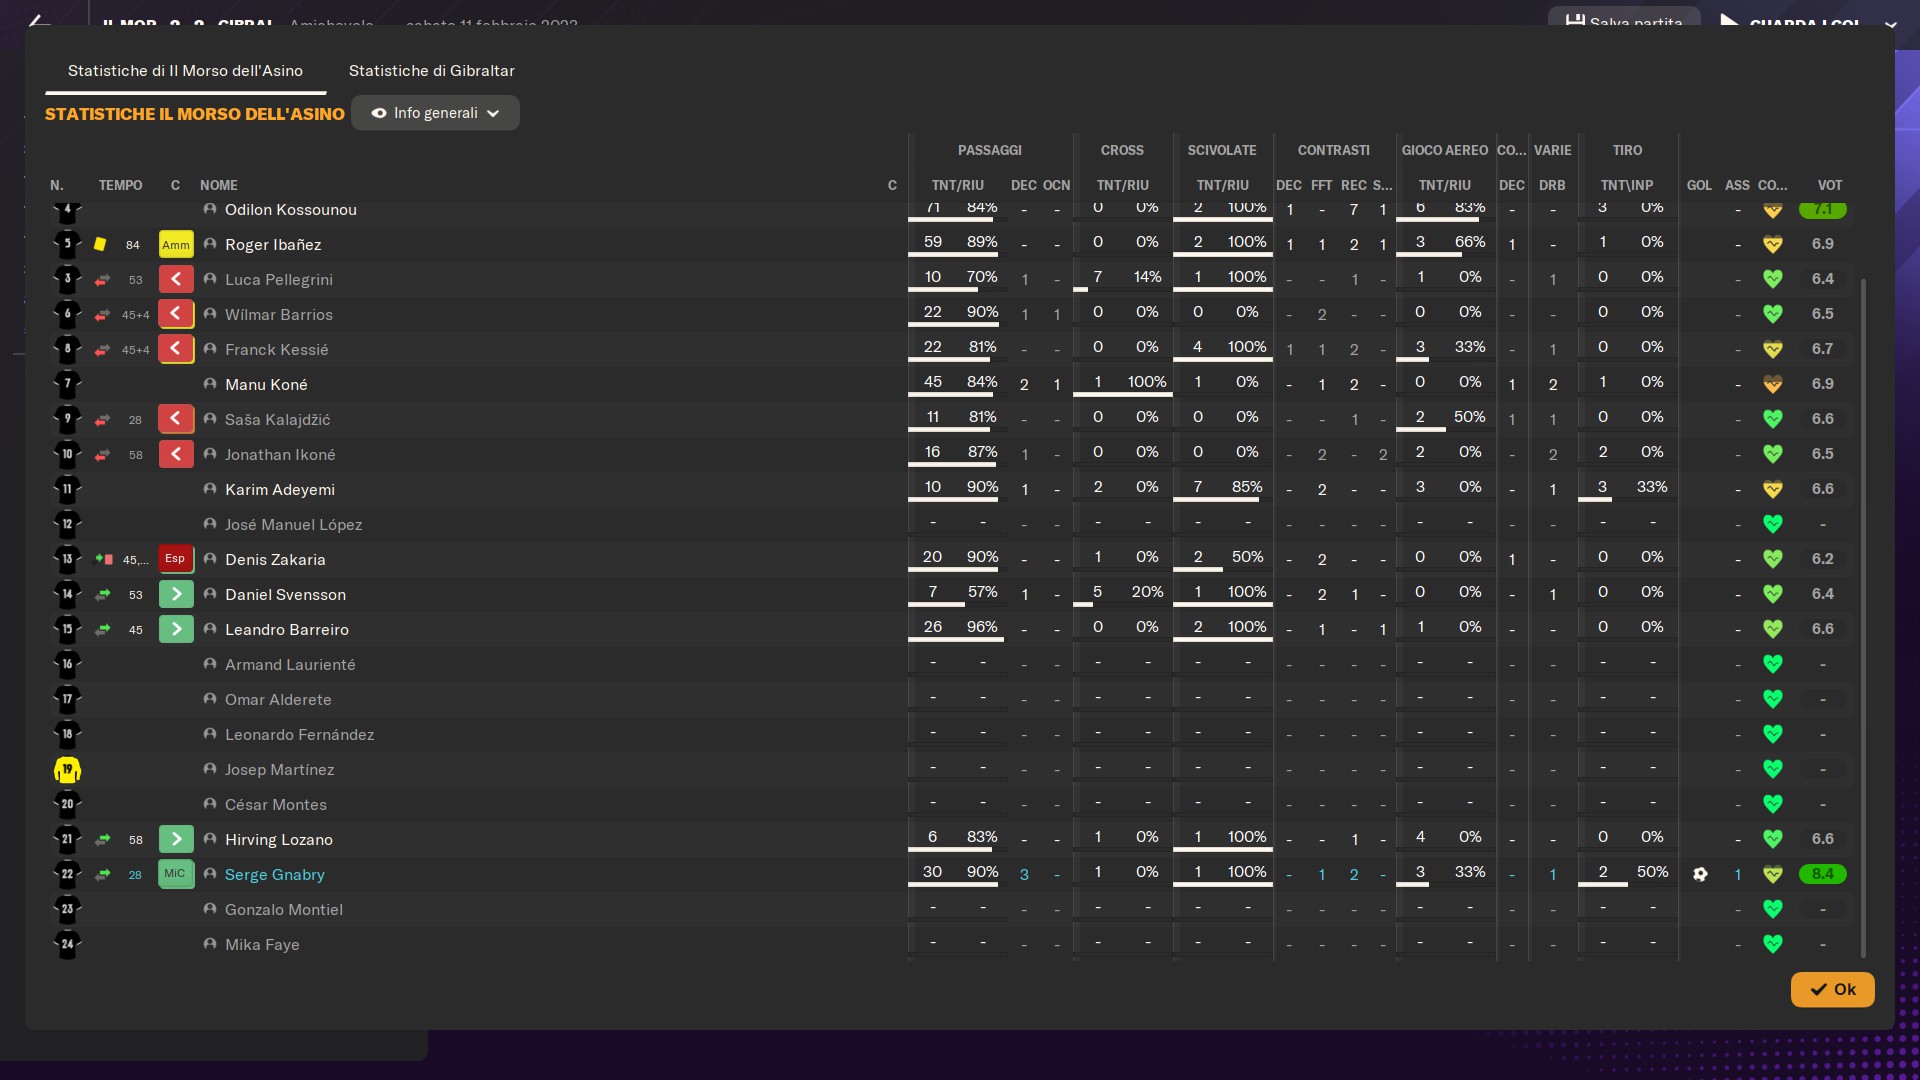Click condition heart icon for Luca Pellegrini
The height and width of the screenshot is (1080, 1920).
(x=1772, y=279)
